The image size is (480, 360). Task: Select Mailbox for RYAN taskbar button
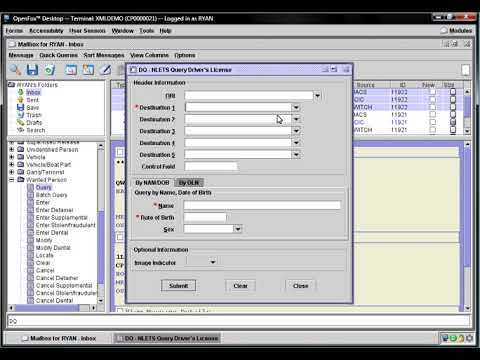59,338
